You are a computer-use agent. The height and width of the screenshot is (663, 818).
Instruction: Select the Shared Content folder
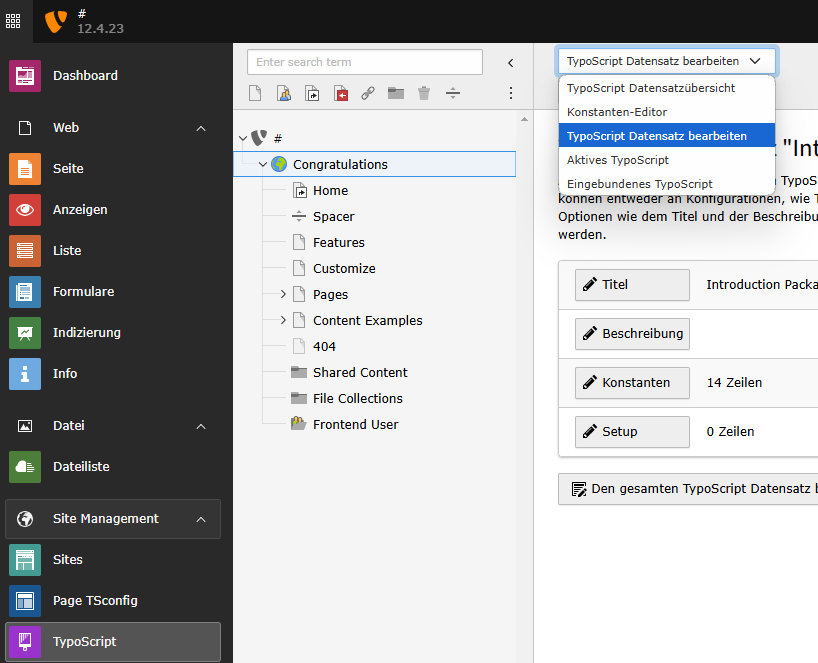(360, 372)
